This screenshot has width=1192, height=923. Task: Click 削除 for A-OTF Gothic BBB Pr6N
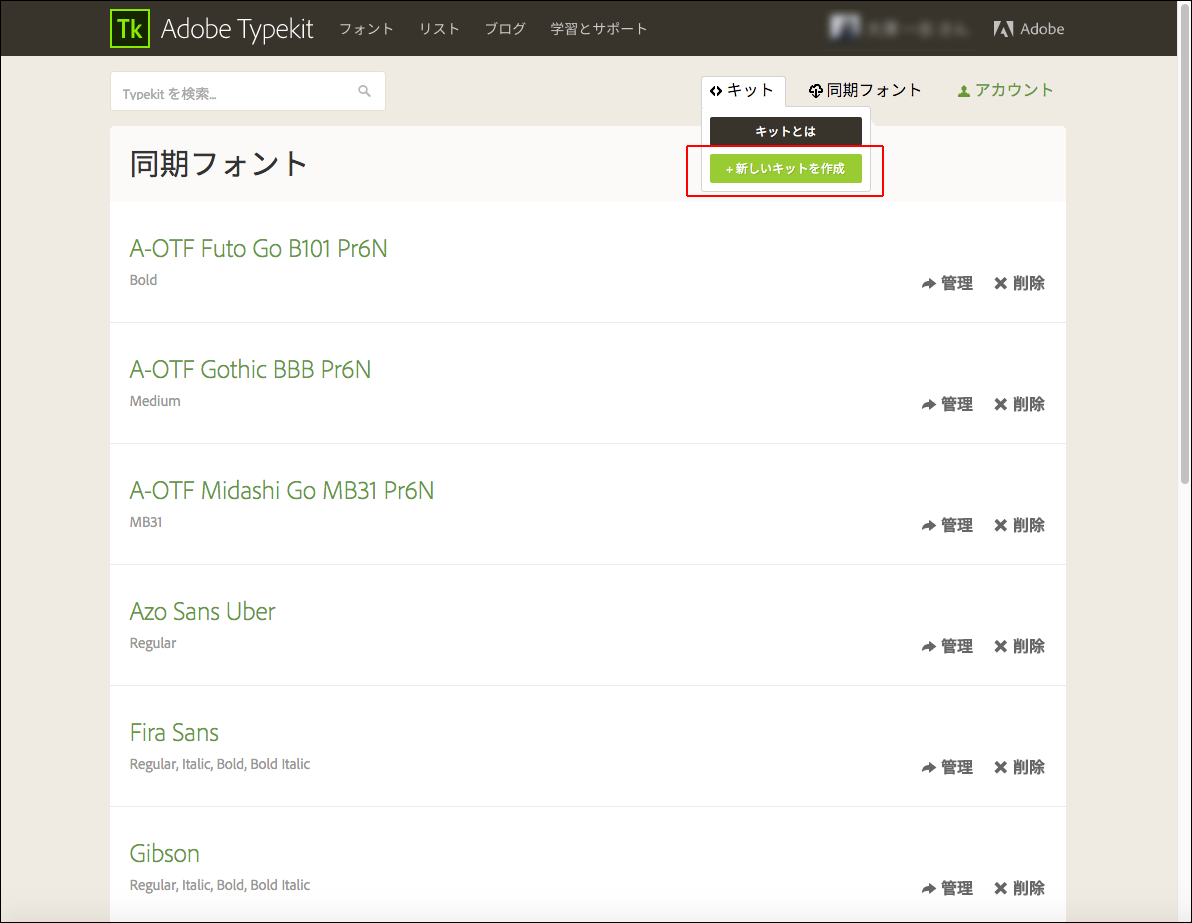[x=1019, y=404]
